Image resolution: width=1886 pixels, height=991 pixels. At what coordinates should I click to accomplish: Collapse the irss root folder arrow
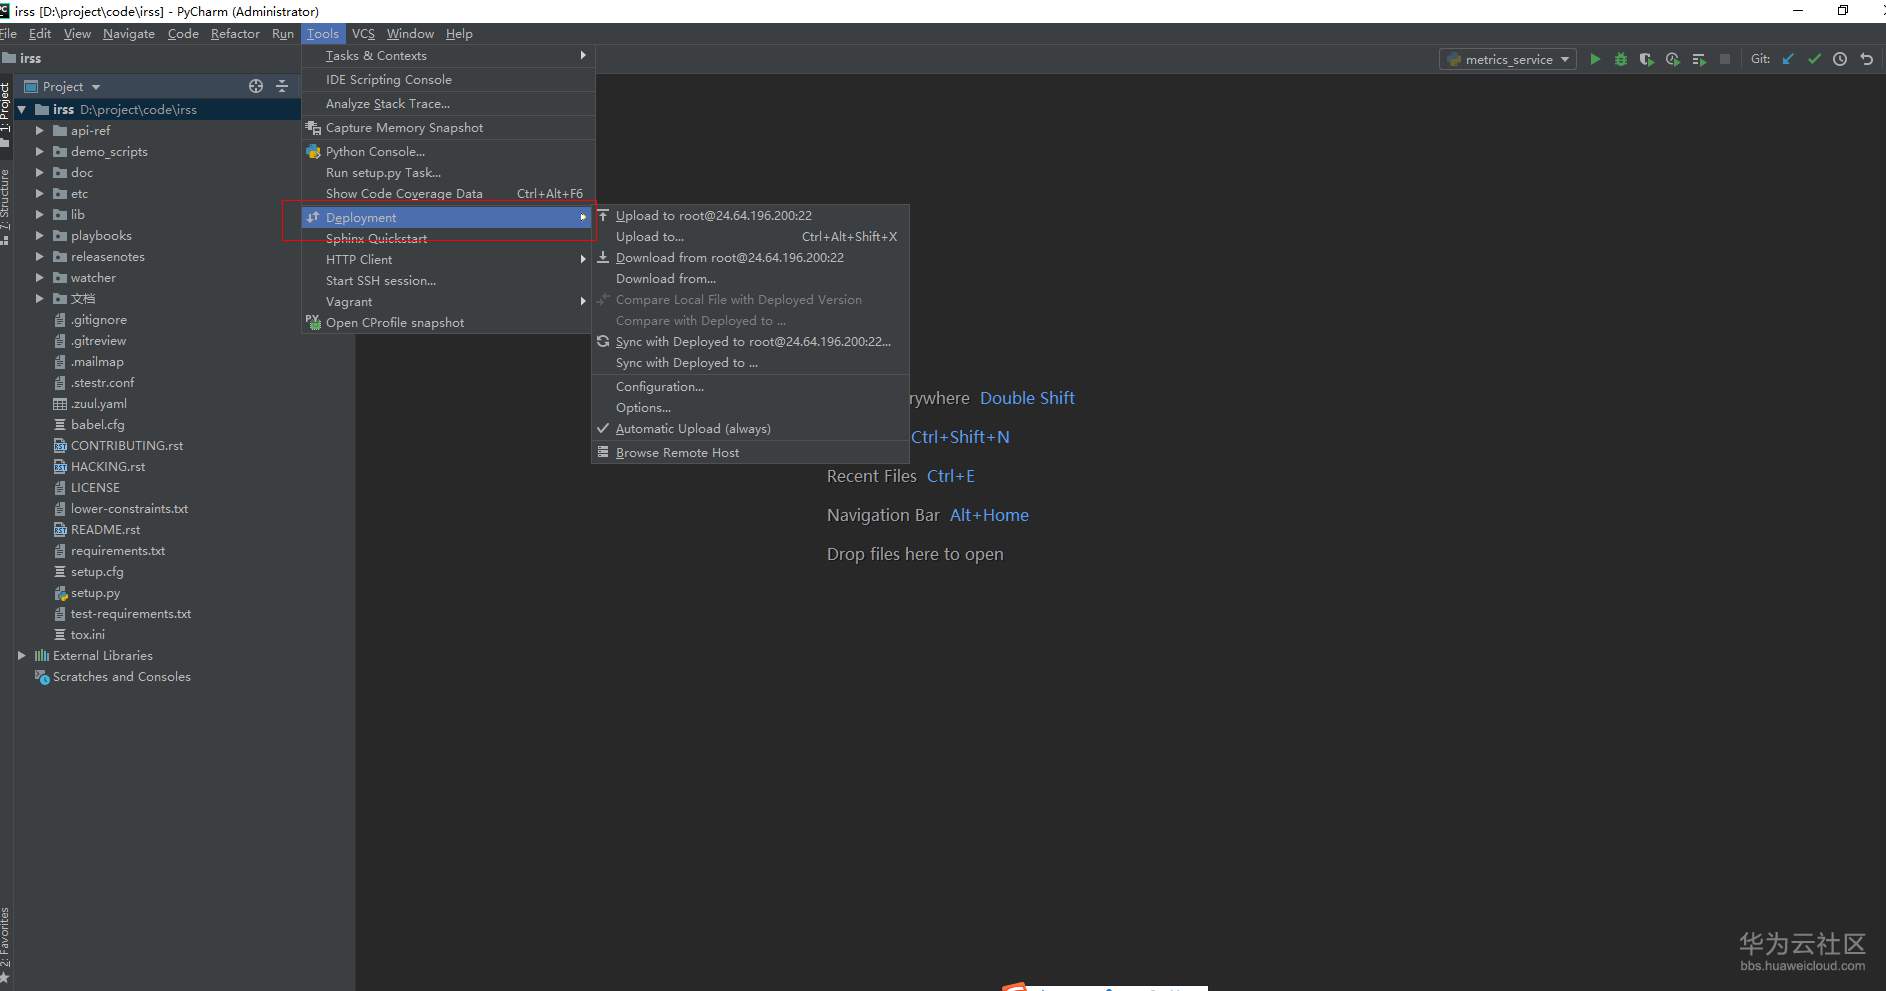(22, 109)
